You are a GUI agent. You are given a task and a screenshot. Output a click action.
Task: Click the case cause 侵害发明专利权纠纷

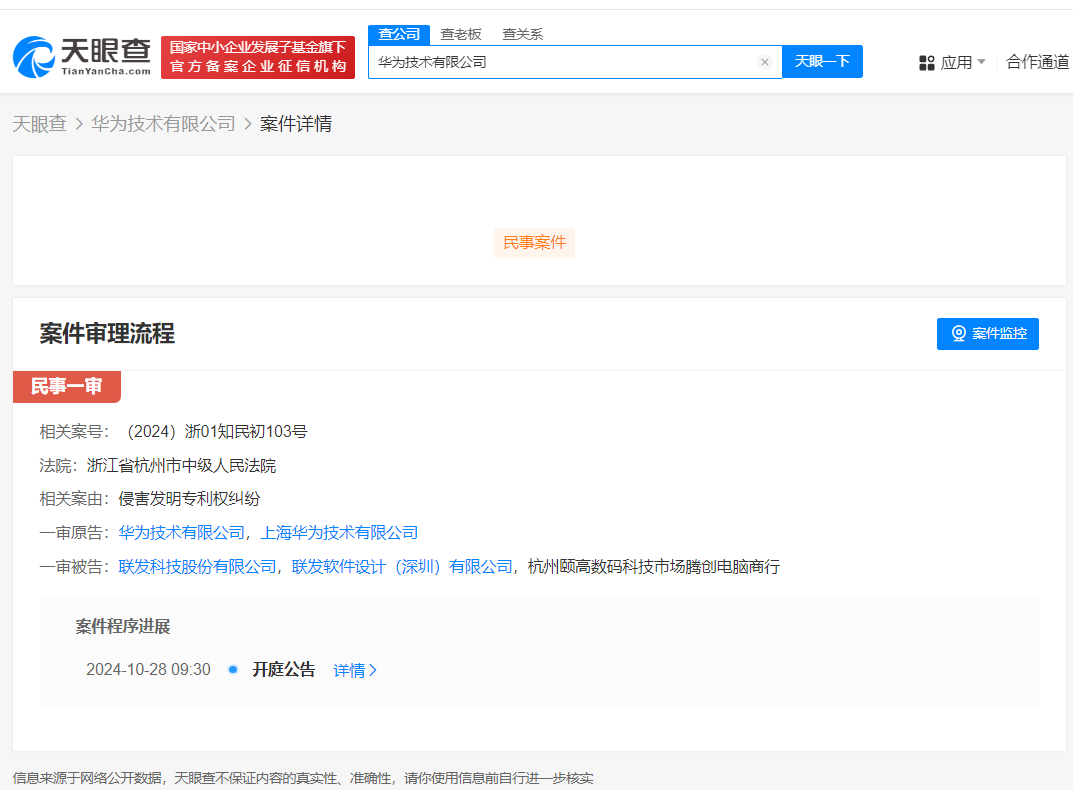[x=189, y=499]
